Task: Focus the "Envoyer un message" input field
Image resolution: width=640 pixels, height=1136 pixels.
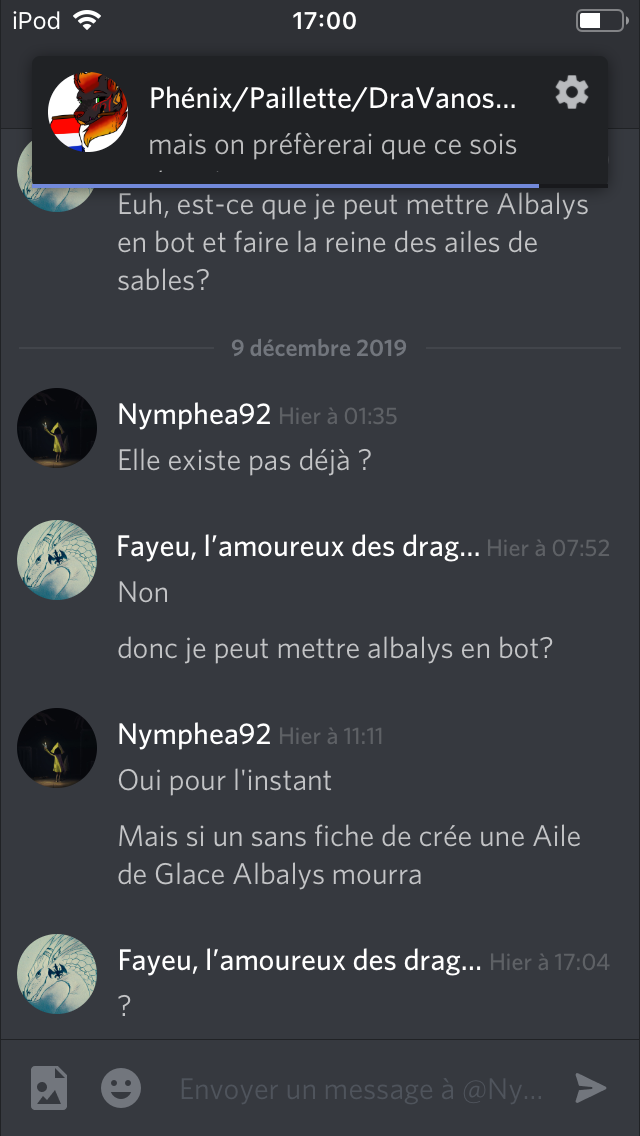Action: (364, 1088)
